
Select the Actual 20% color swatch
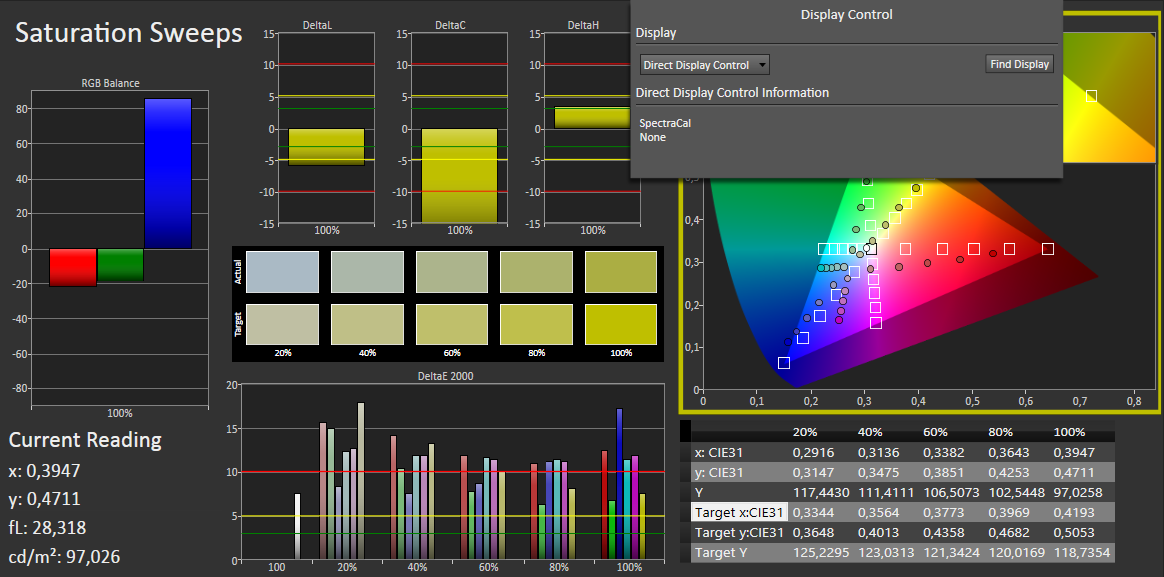click(x=281, y=272)
